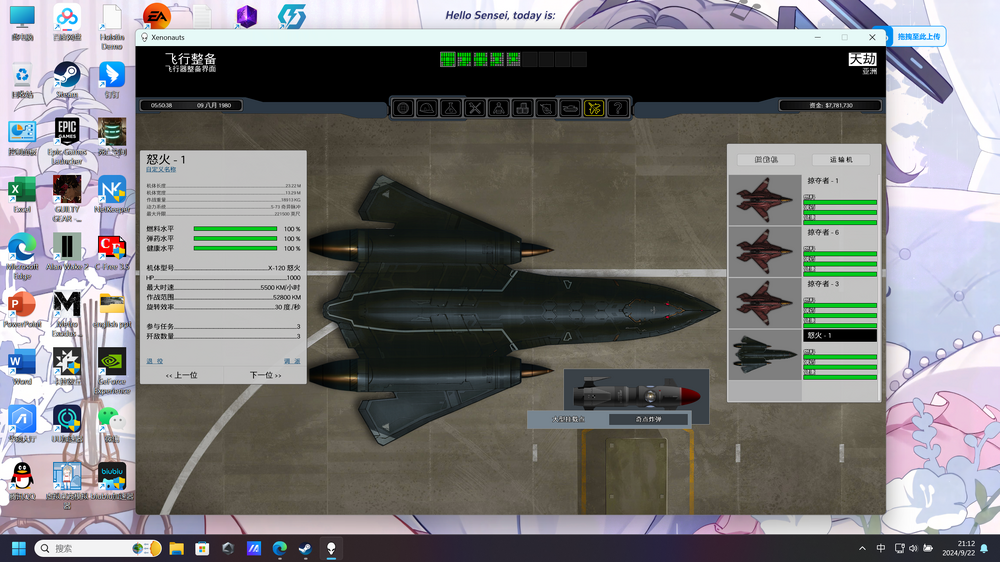Switch to the left aircraft list tab

coord(766,159)
